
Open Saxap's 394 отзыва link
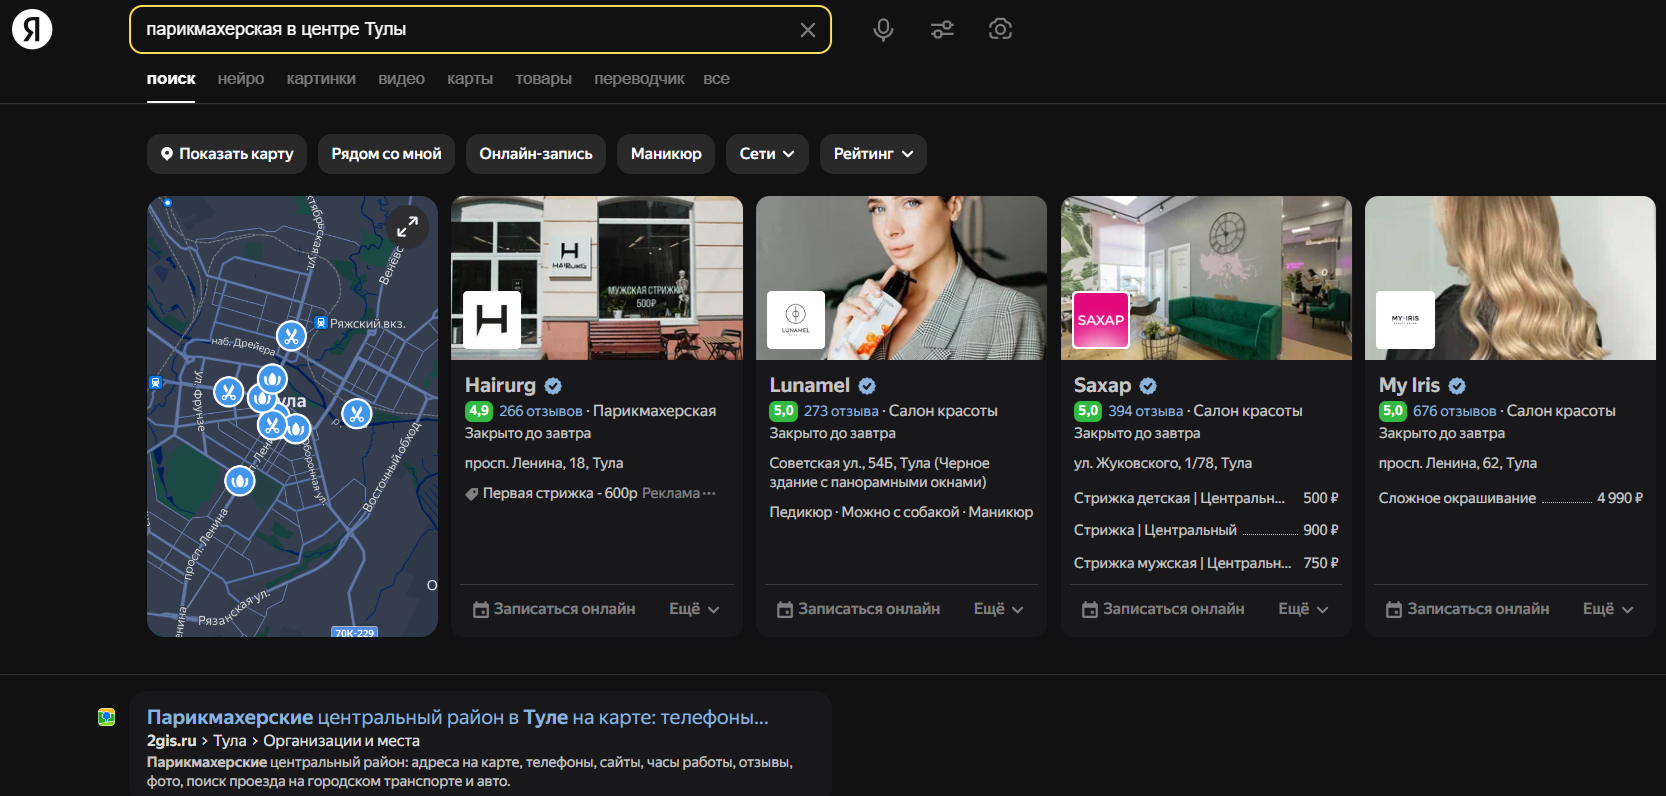(1146, 411)
